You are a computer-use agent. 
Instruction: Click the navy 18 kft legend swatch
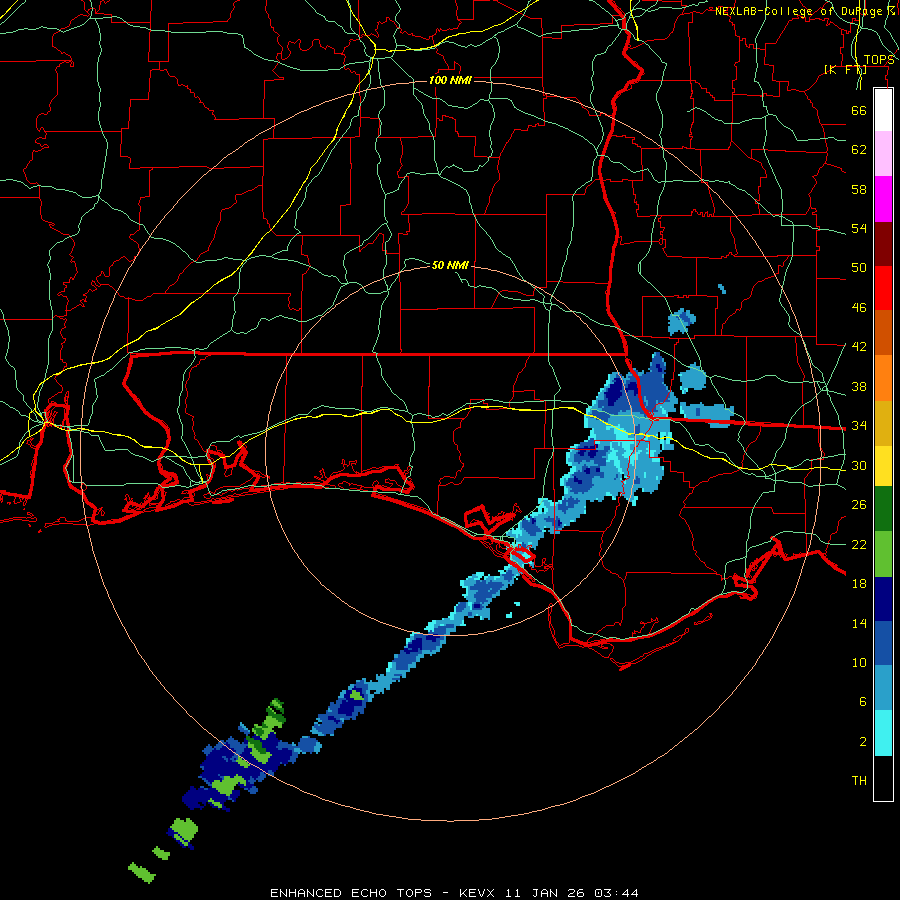[883, 599]
